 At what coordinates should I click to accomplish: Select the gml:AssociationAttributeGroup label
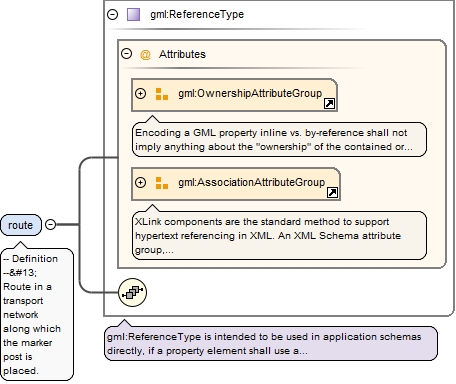[251, 182]
